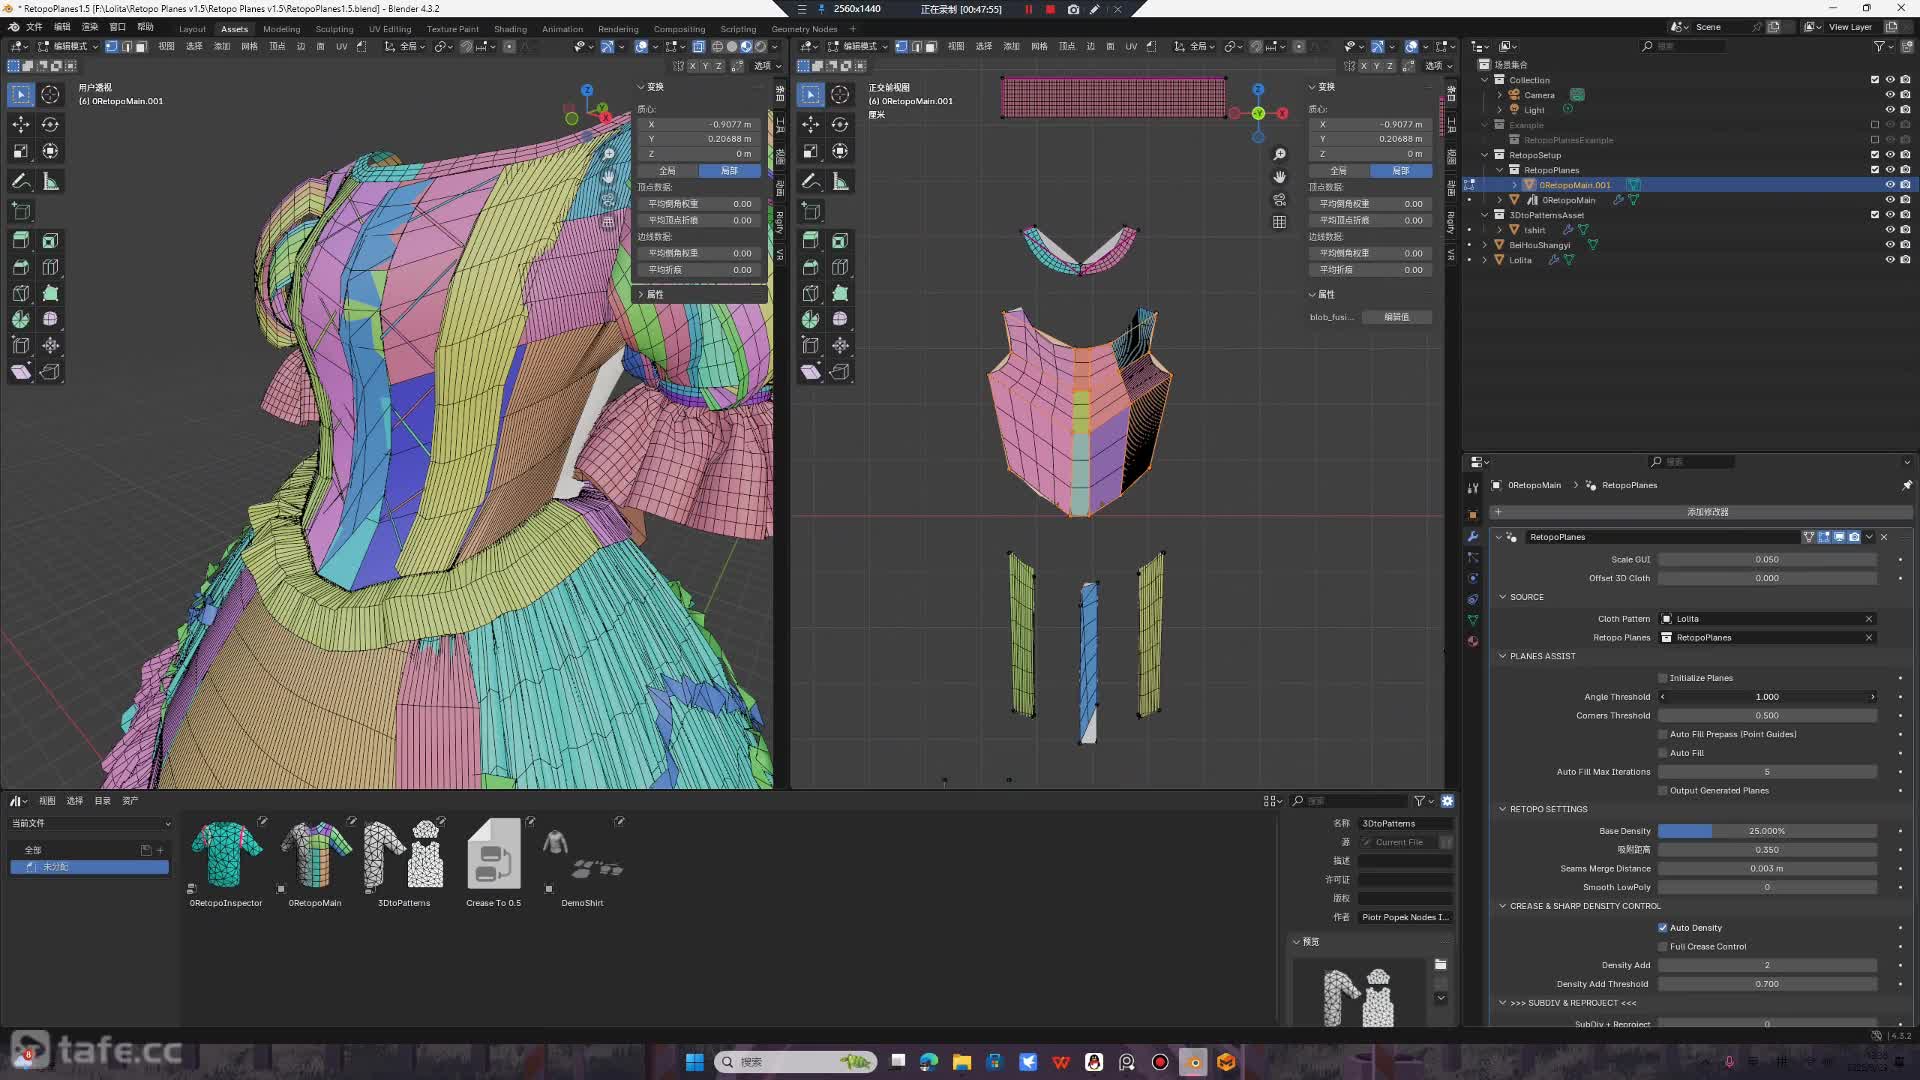Image resolution: width=1920 pixels, height=1080 pixels.
Task: Open the Modifiers wrench tab in properties
Action: pyautogui.click(x=1472, y=536)
